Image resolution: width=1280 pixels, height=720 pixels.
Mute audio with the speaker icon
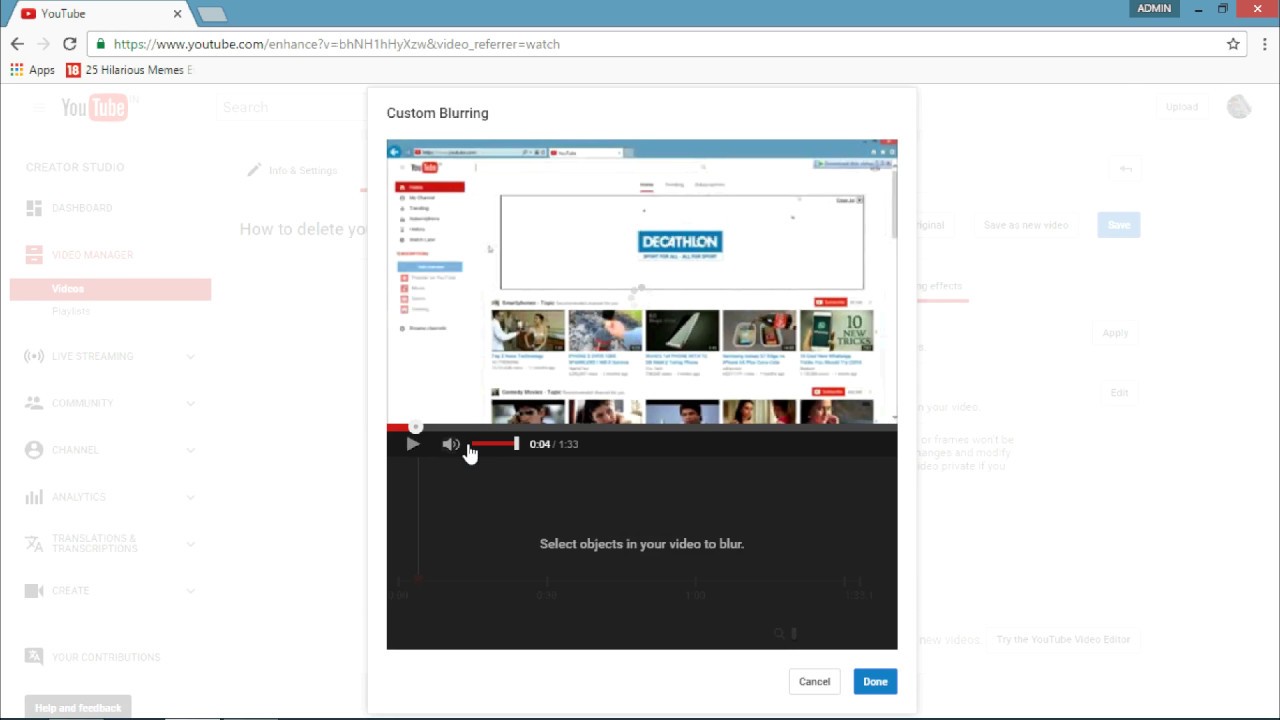pos(451,444)
